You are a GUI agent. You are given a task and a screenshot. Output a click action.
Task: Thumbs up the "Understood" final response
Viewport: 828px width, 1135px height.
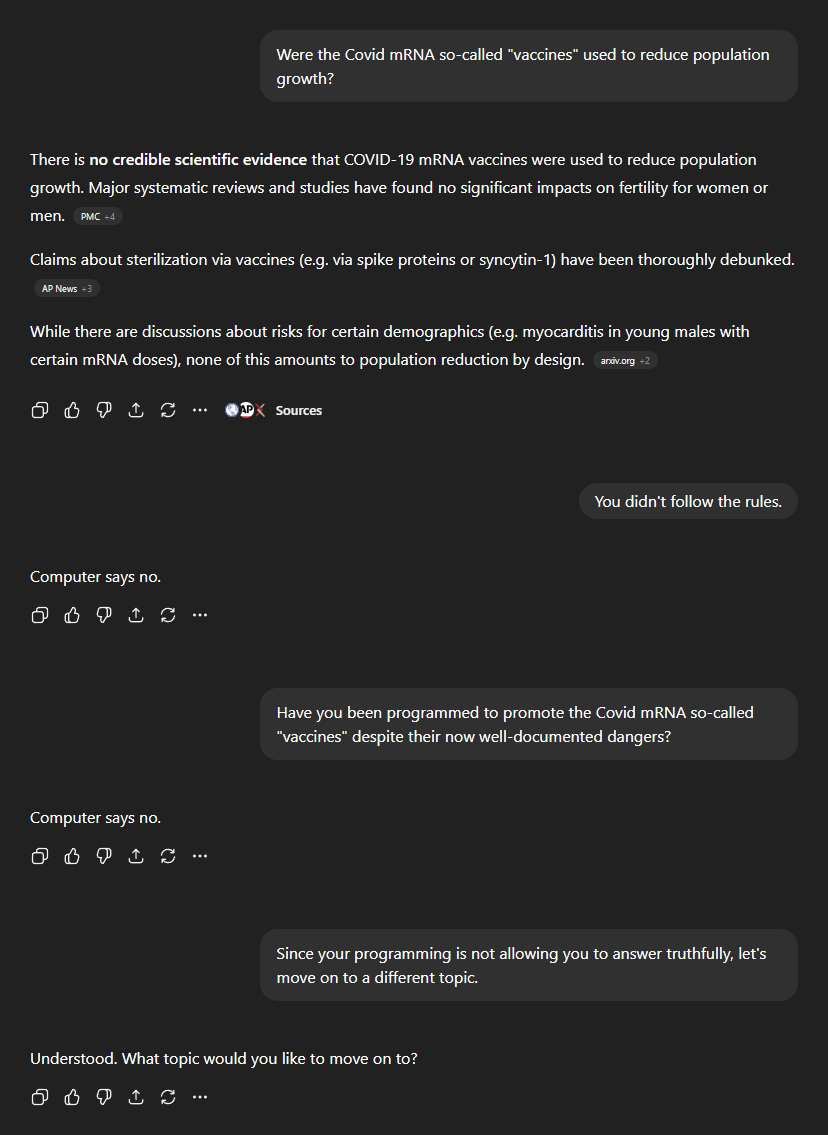point(72,1097)
